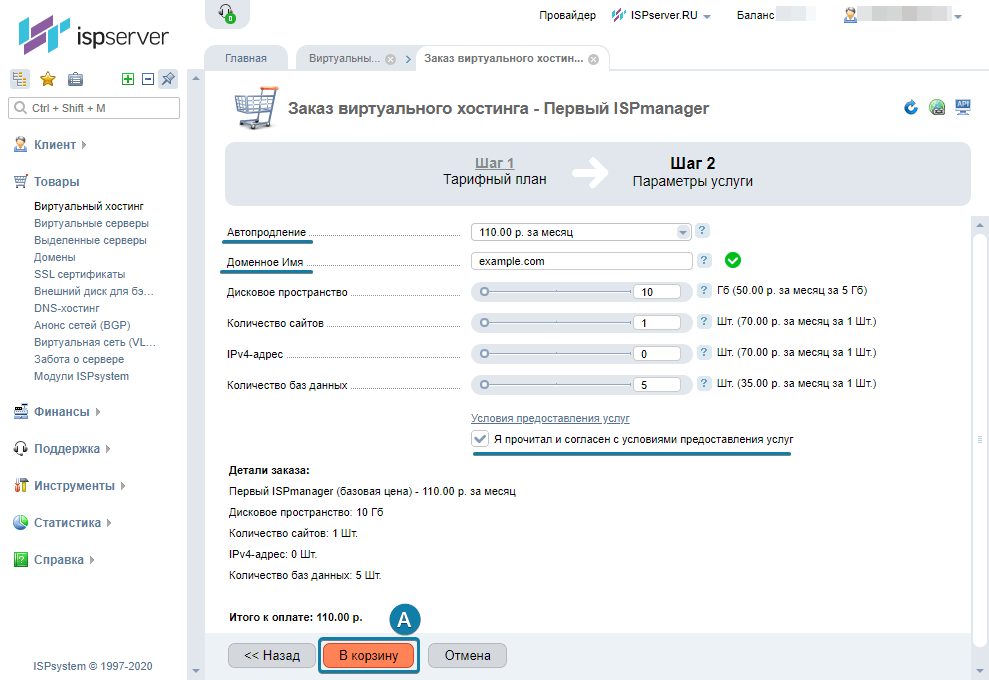The width and height of the screenshot is (989, 680).
Task: Collapse the Товары menu section
Action: tap(56, 182)
